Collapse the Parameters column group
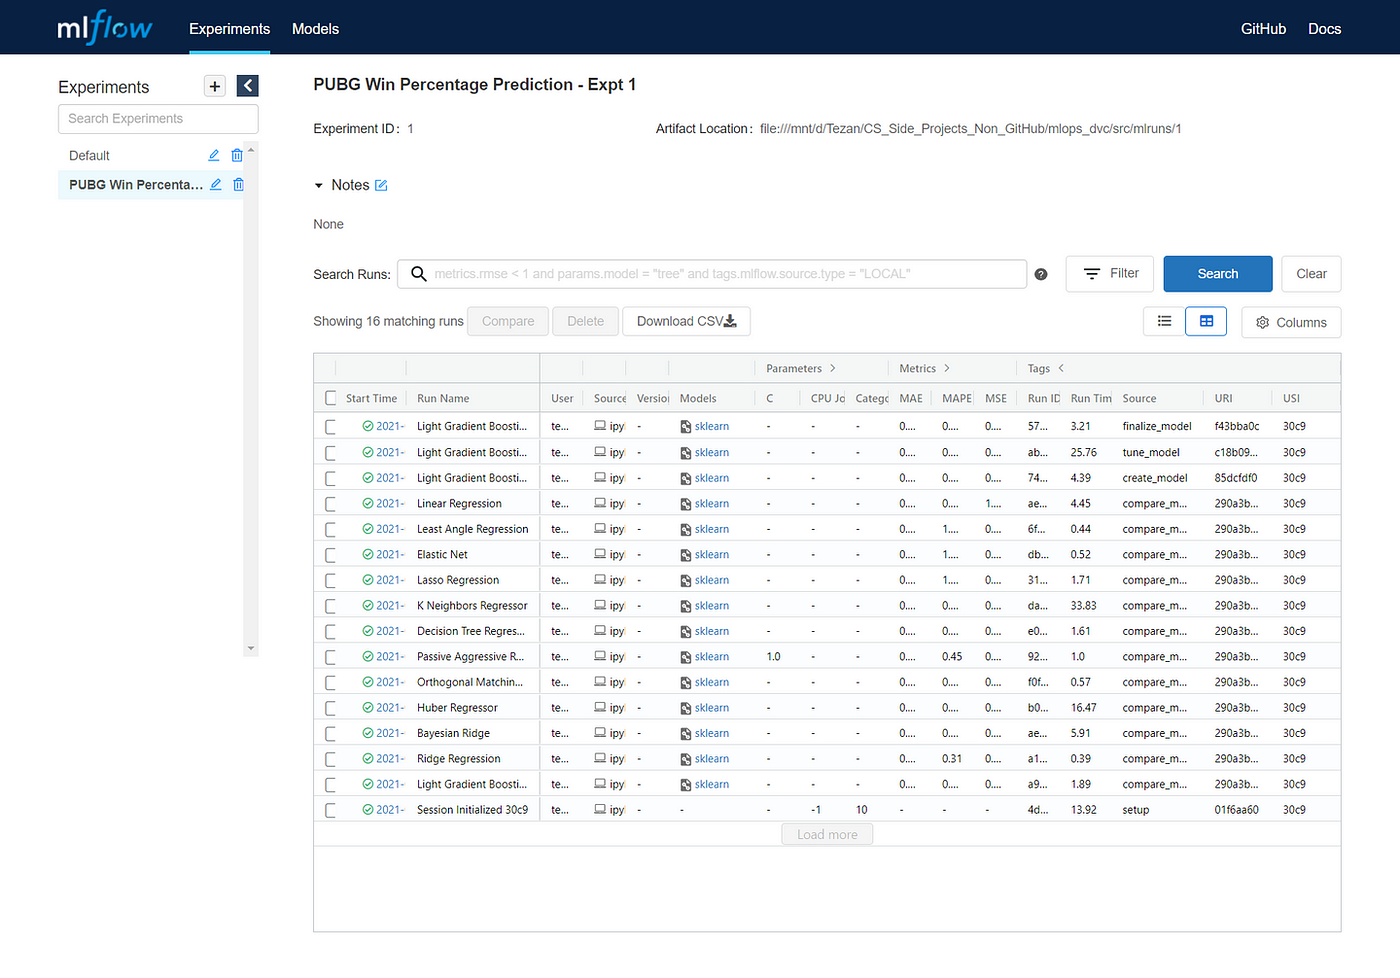This screenshot has height=978, width=1400. pyautogui.click(x=833, y=368)
